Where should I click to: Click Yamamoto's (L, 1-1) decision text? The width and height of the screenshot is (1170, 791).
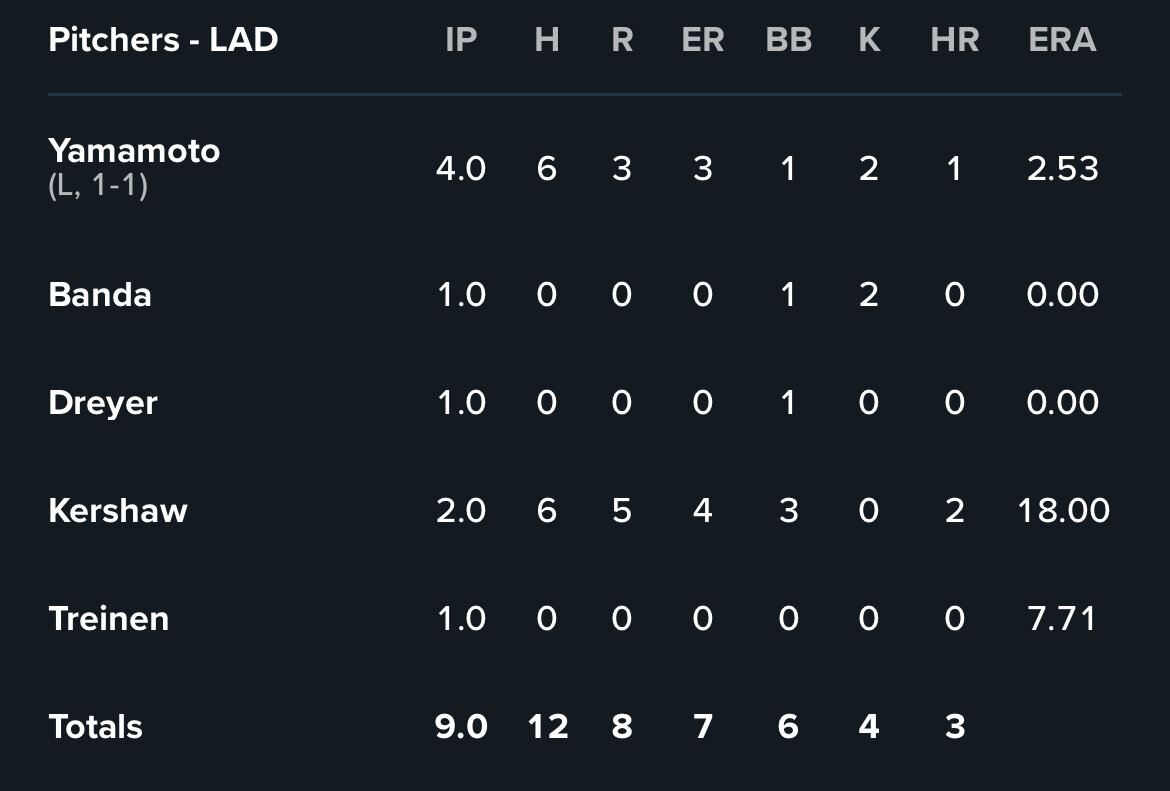[98, 186]
